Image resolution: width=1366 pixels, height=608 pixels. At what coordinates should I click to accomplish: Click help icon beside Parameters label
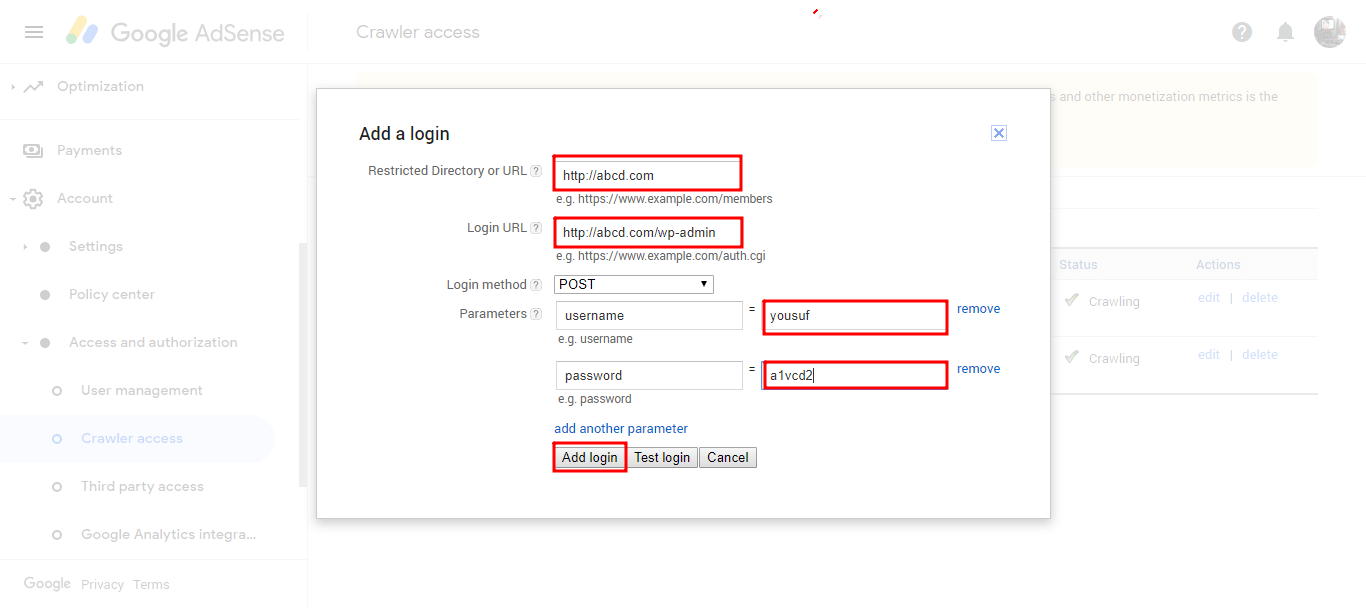click(x=536, y=315)
